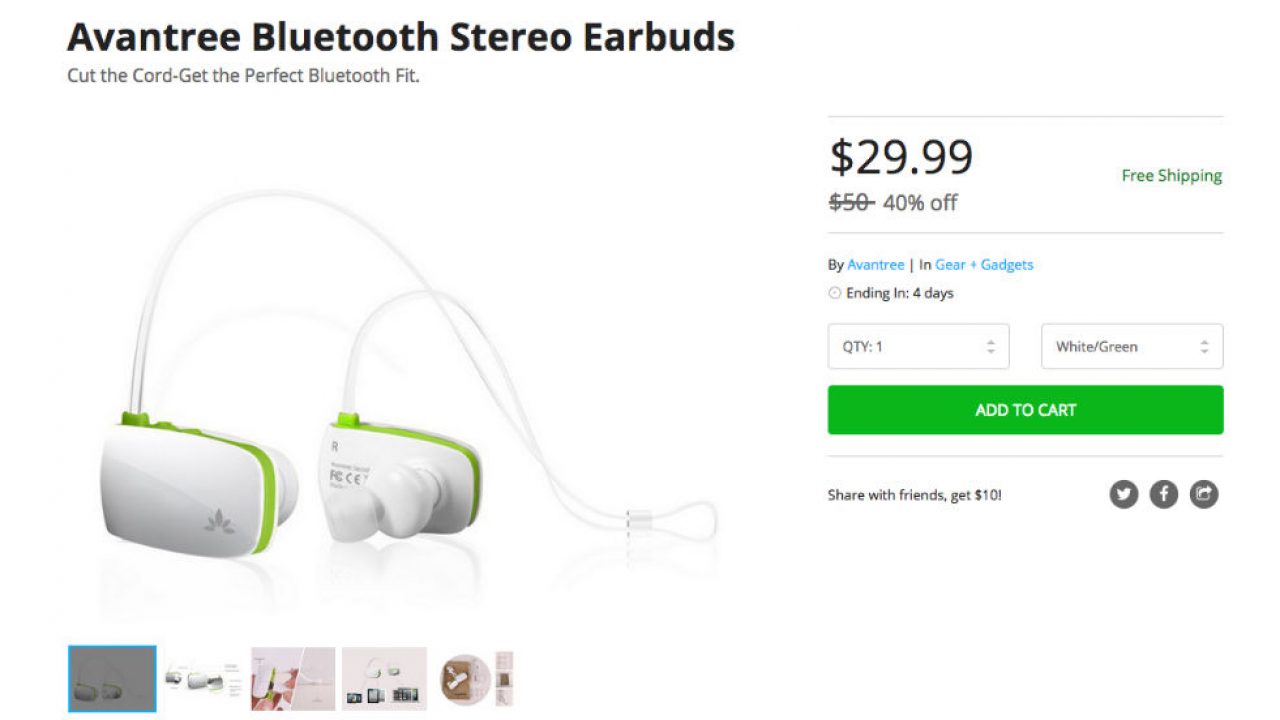This screenshot has width=1280, height=720.
Task: Select the first earbuds thumbnail
Action: [112, 679]
